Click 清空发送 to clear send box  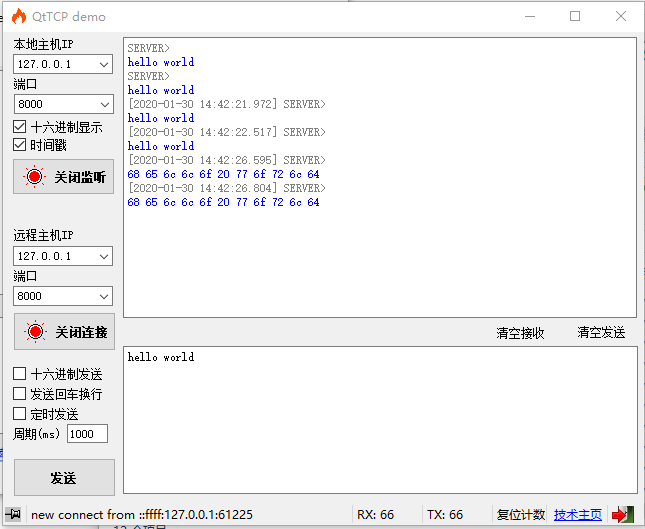601,332
